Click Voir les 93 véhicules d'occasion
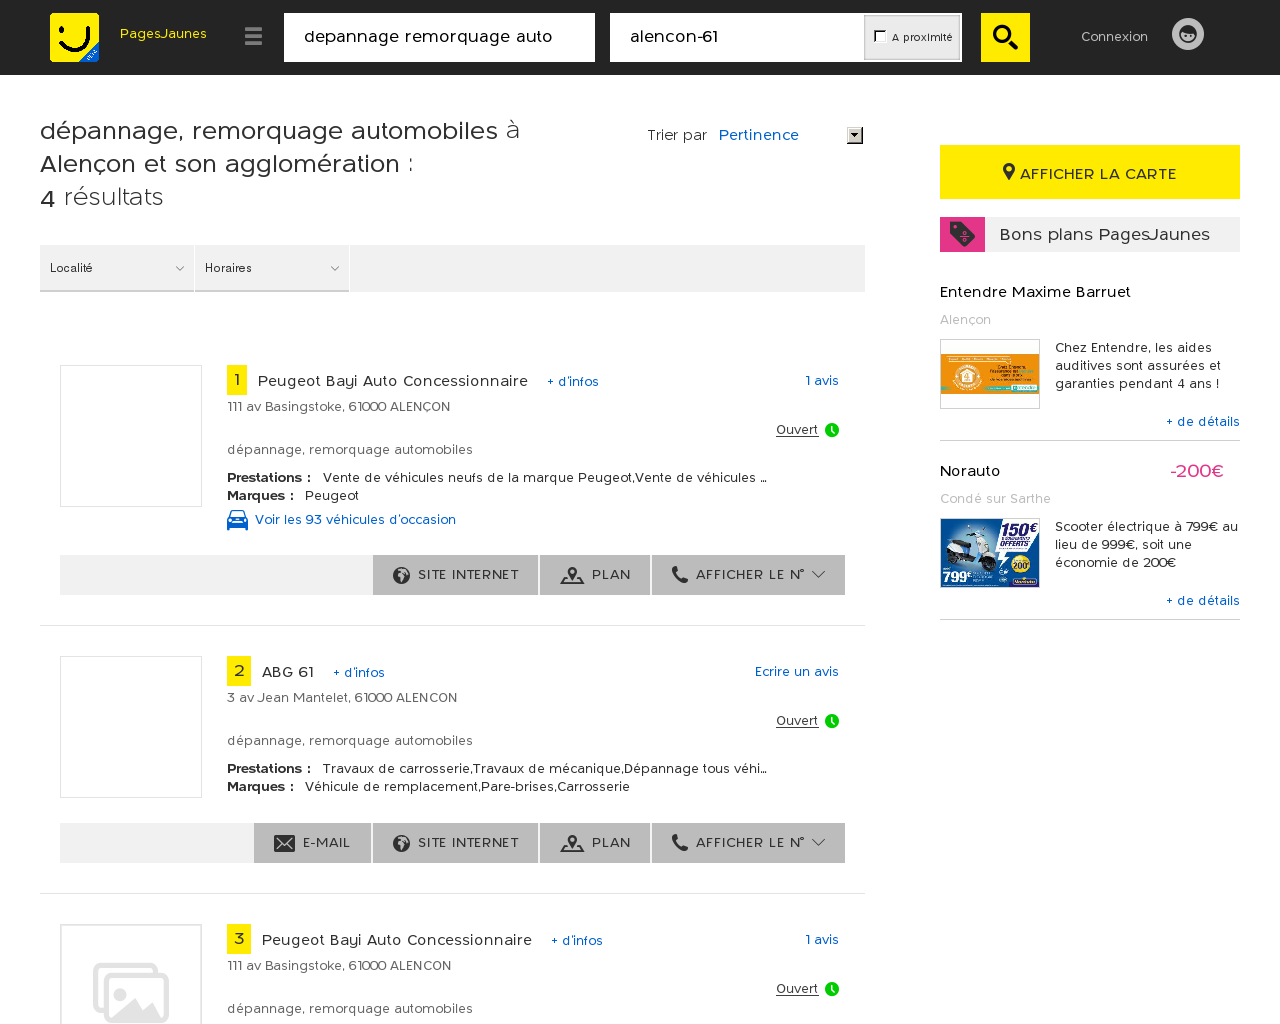This screenshot has height=1024, width=1280. 355,520
